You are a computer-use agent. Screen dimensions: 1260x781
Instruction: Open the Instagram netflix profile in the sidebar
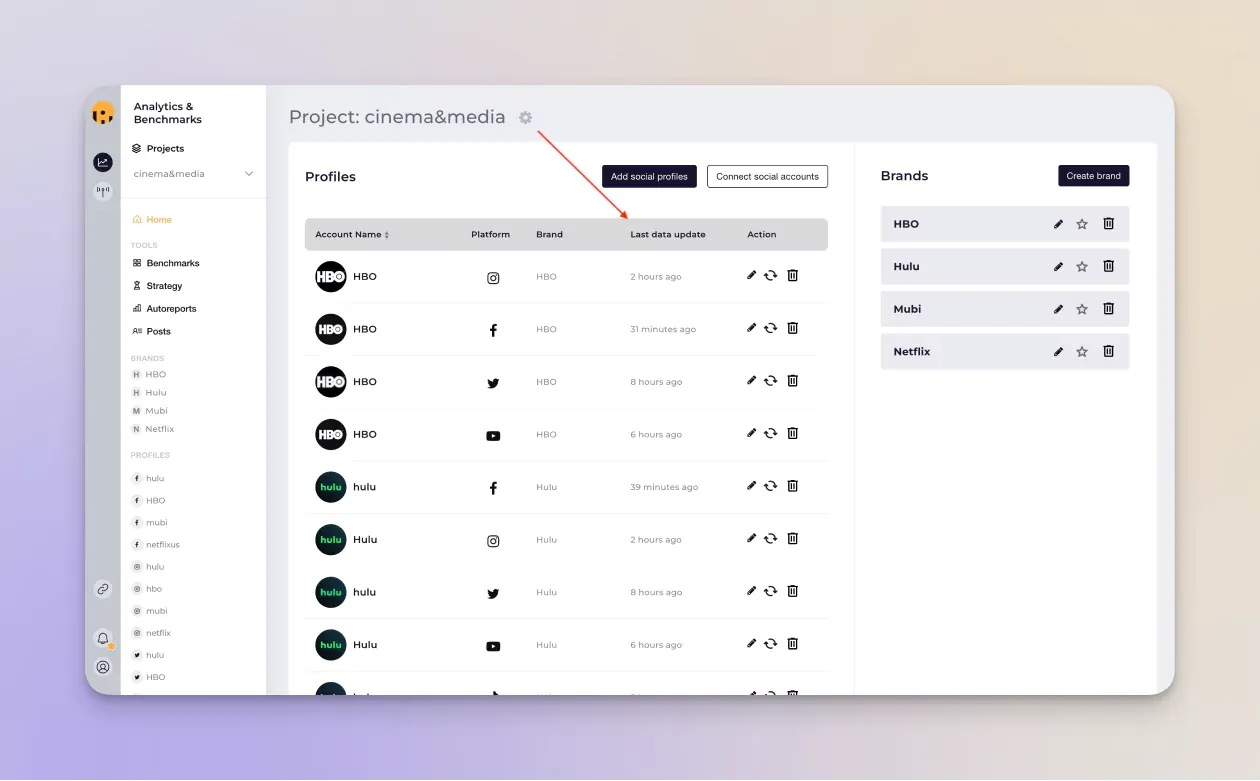[152, 633]
